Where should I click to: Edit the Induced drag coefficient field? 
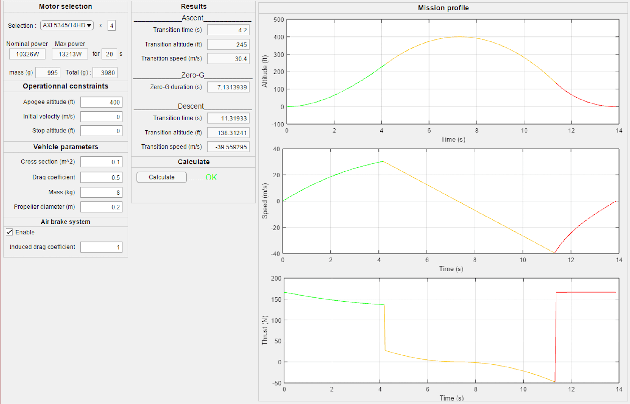(x=101, y=247)
